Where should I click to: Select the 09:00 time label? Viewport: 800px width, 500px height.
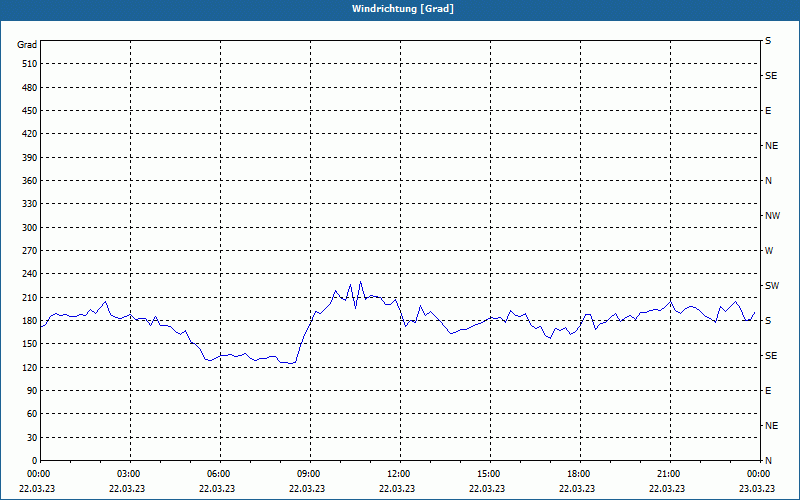308,474
